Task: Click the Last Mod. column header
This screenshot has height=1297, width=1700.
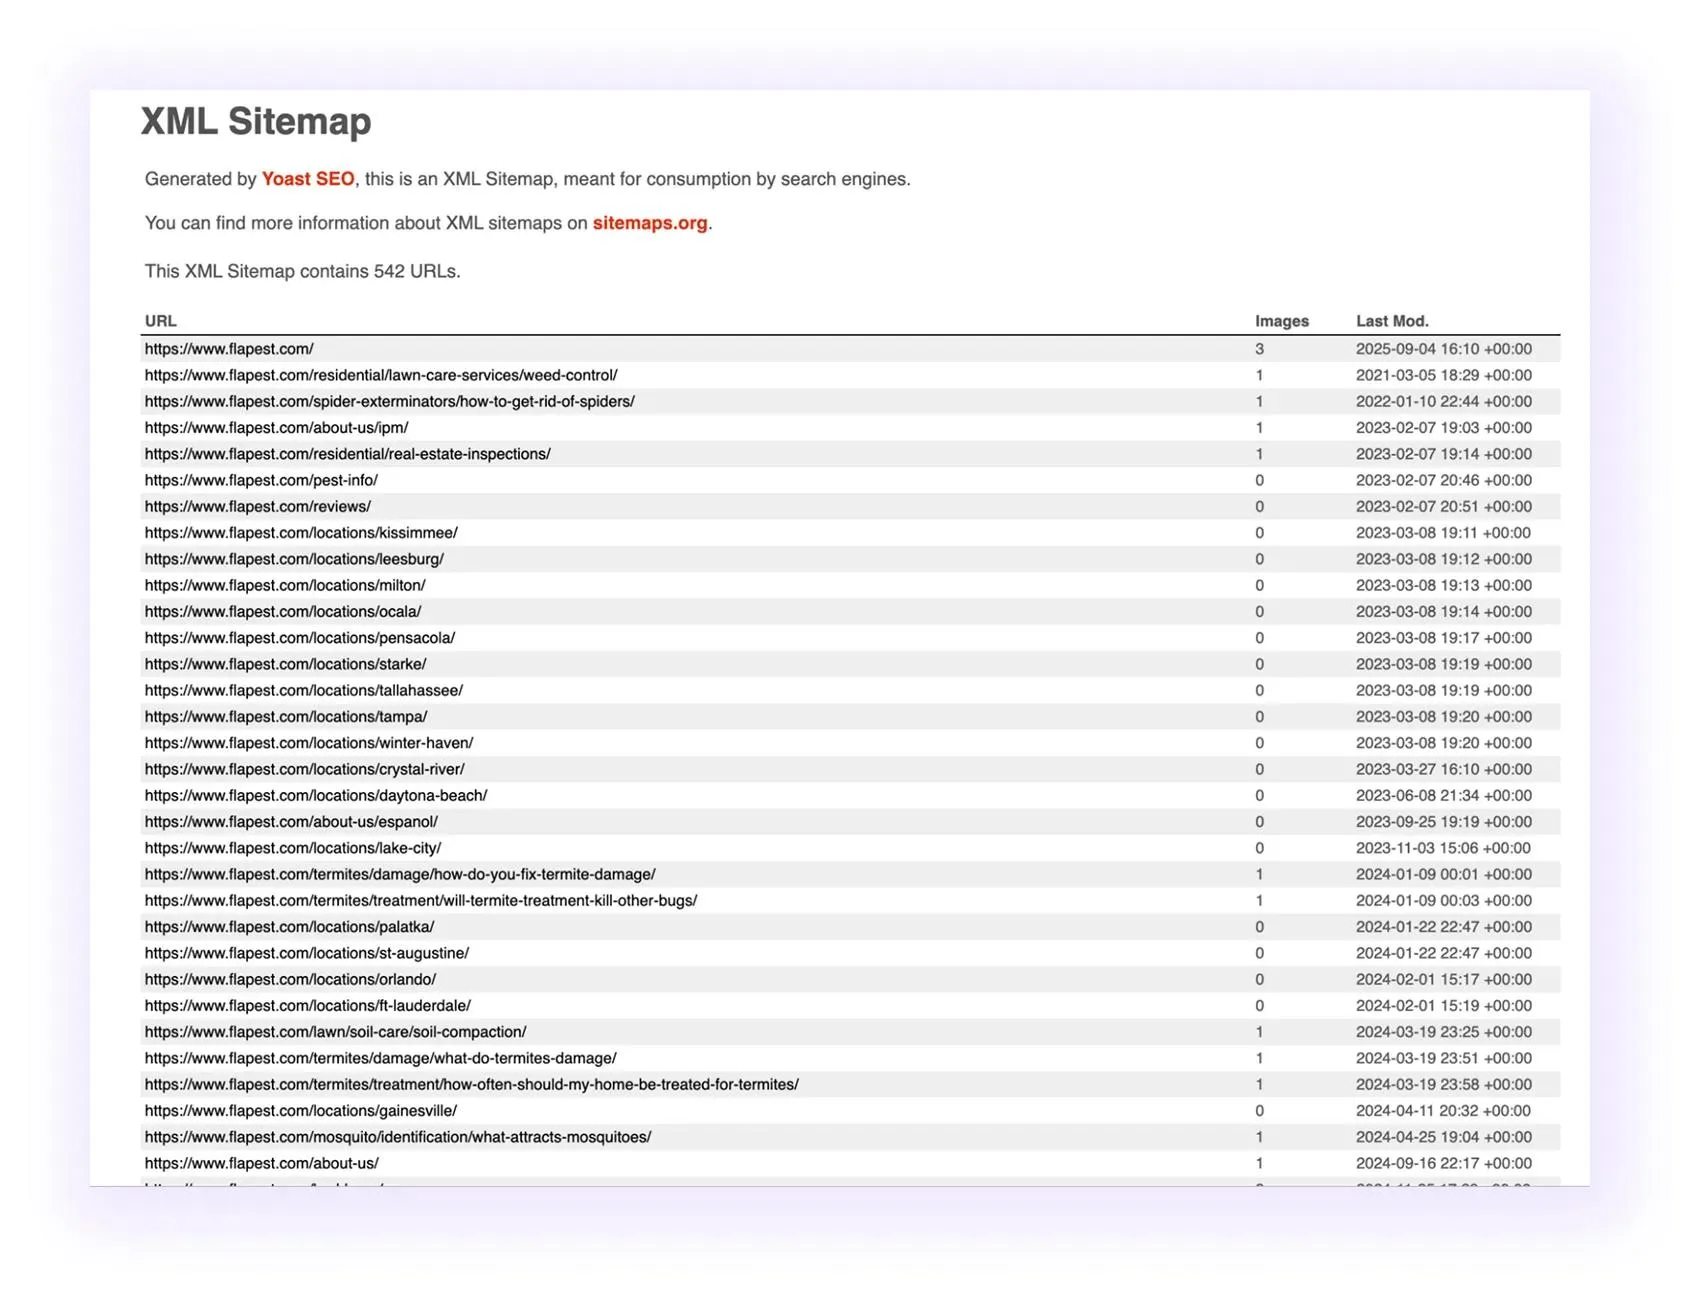Action: (x=1392, y=321)
